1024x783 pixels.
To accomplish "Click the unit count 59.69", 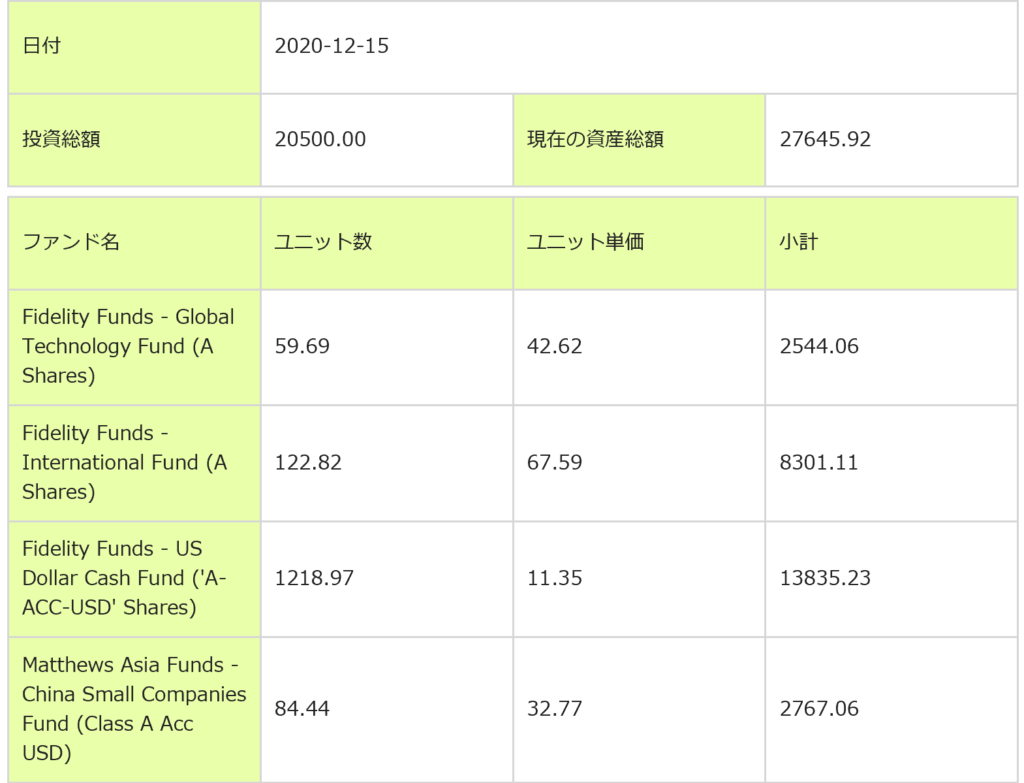I will 302,346.
